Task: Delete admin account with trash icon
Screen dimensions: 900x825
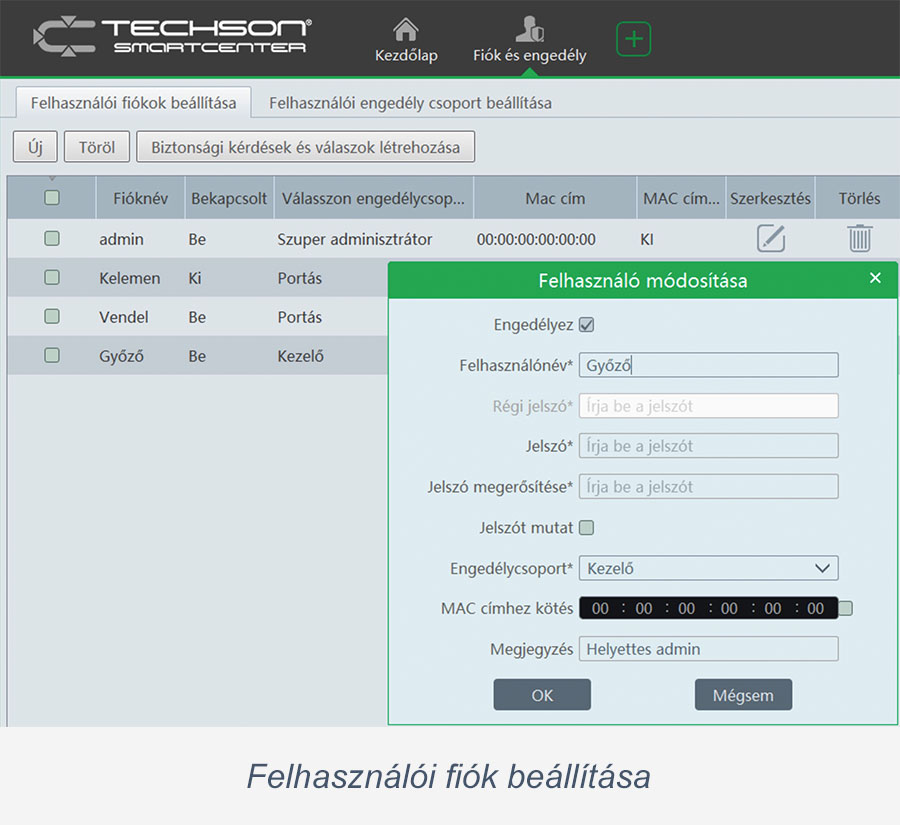Action: tap(859, 238)
